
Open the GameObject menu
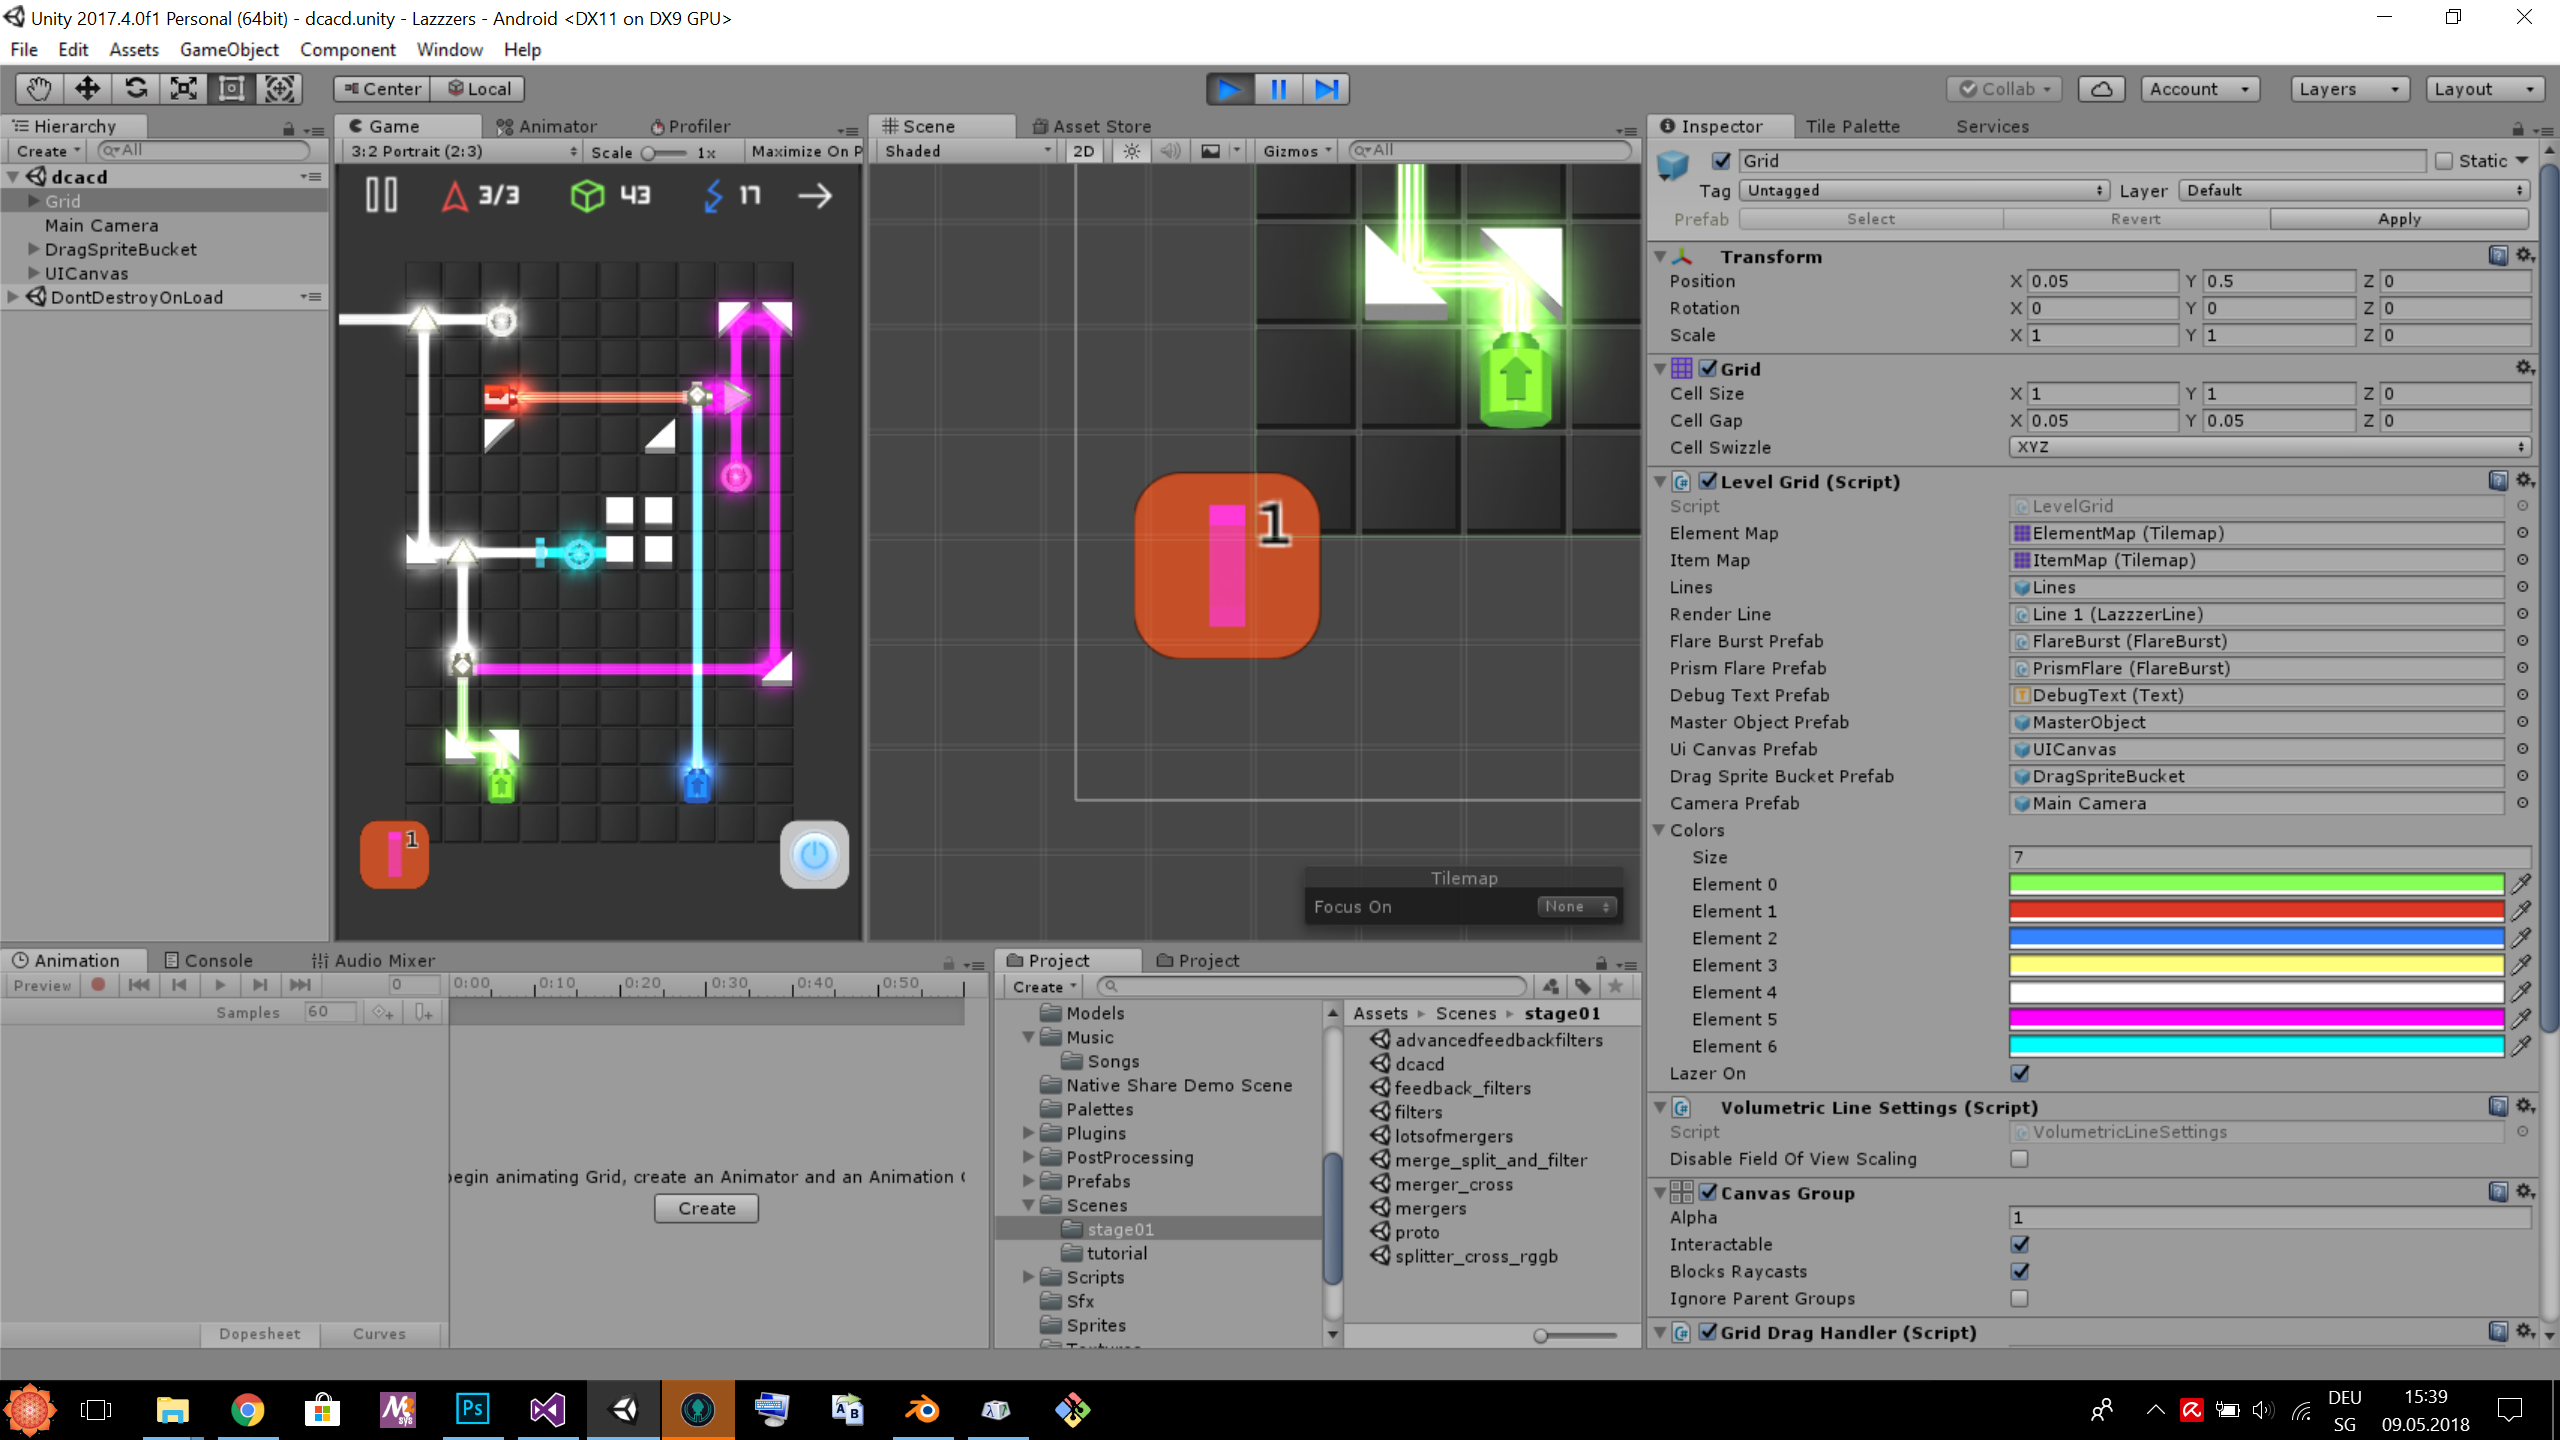pos(229,49)
